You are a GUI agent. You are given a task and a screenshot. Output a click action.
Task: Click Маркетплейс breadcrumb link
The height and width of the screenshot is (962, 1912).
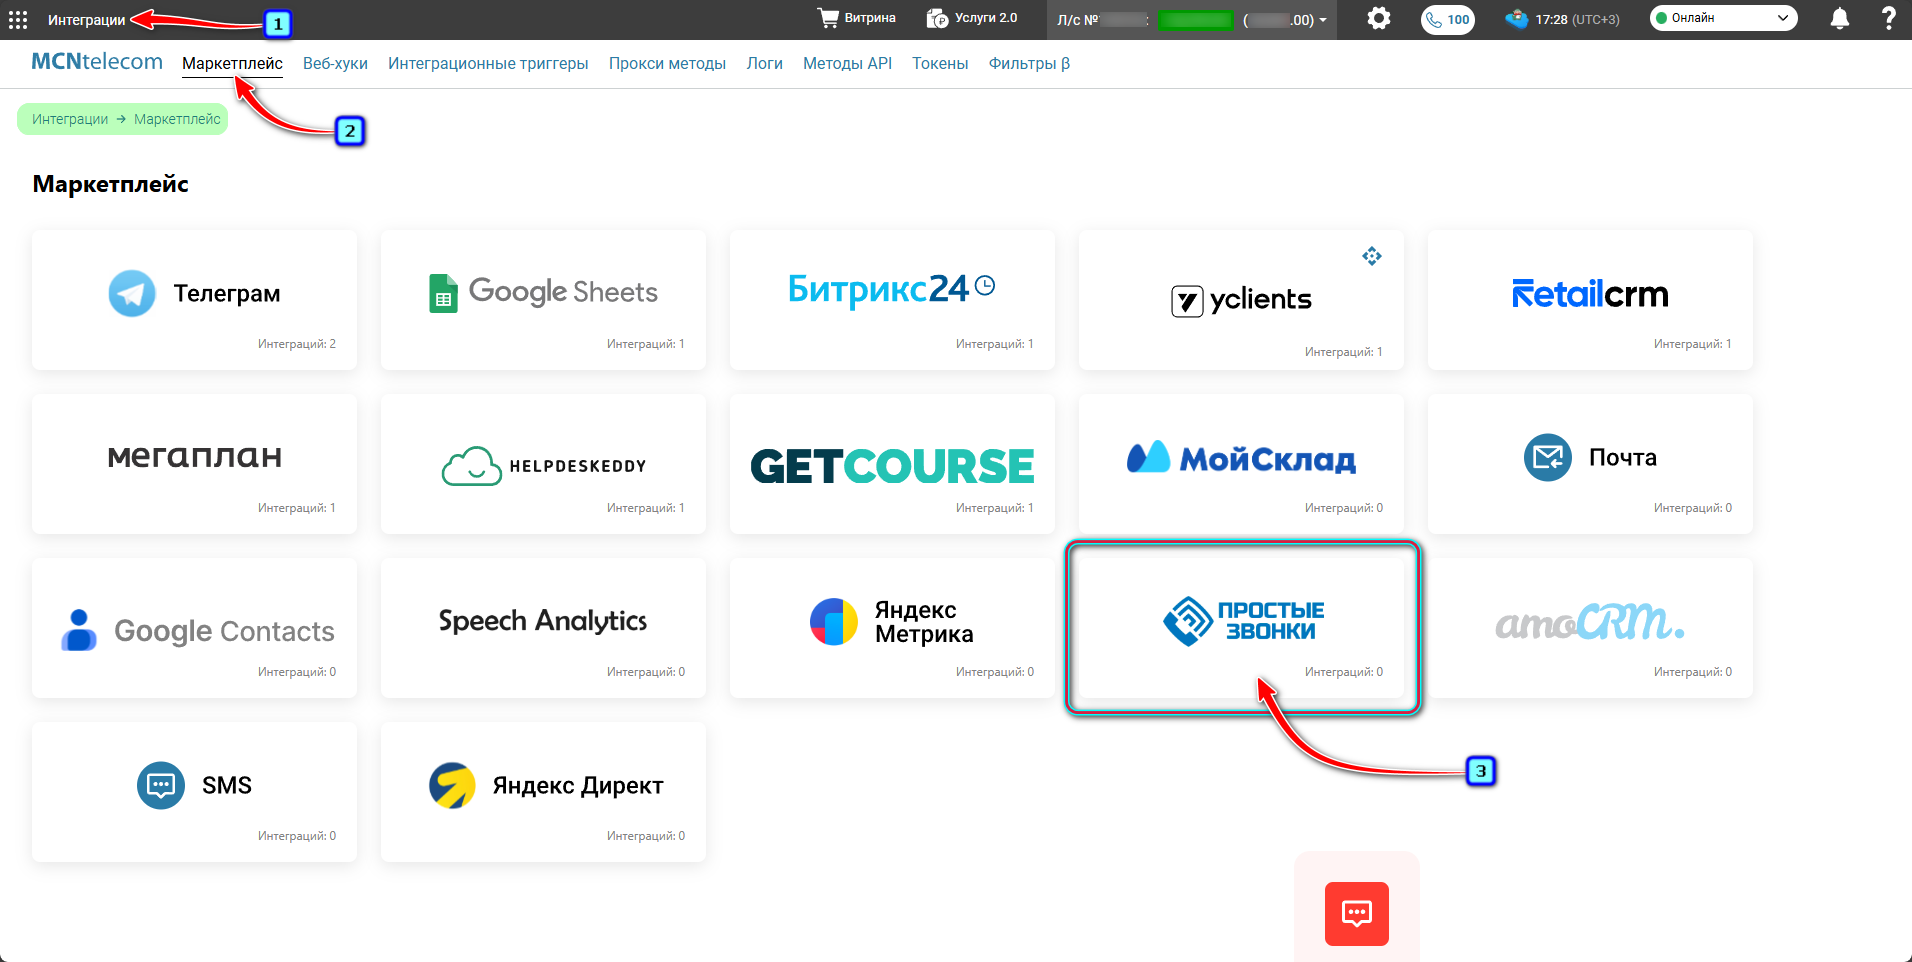click(x=177, y=119)
